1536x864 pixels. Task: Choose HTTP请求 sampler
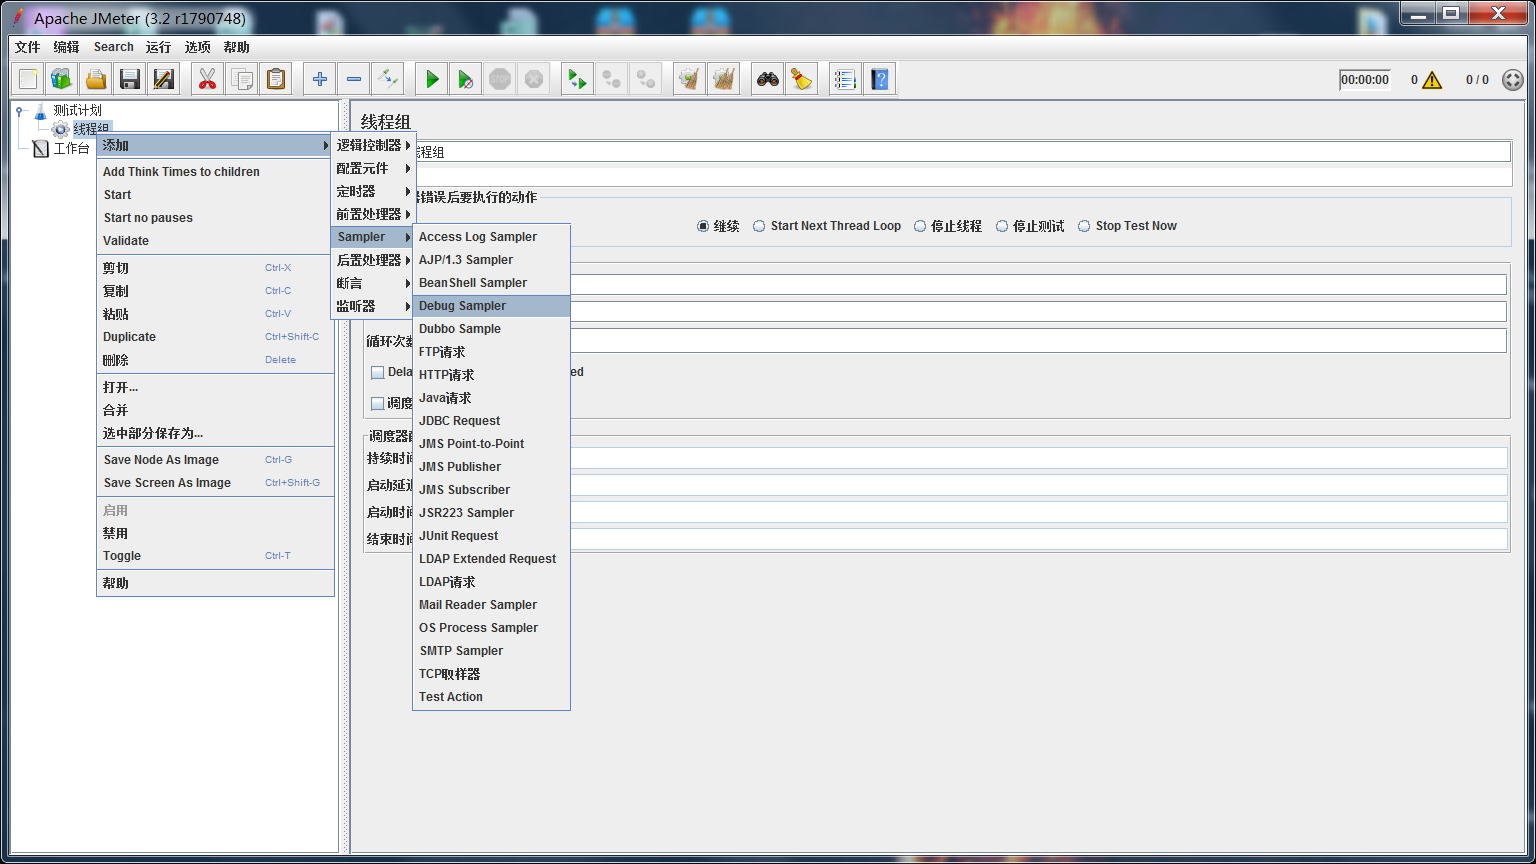pyautogui.click(x=491, y=375)
